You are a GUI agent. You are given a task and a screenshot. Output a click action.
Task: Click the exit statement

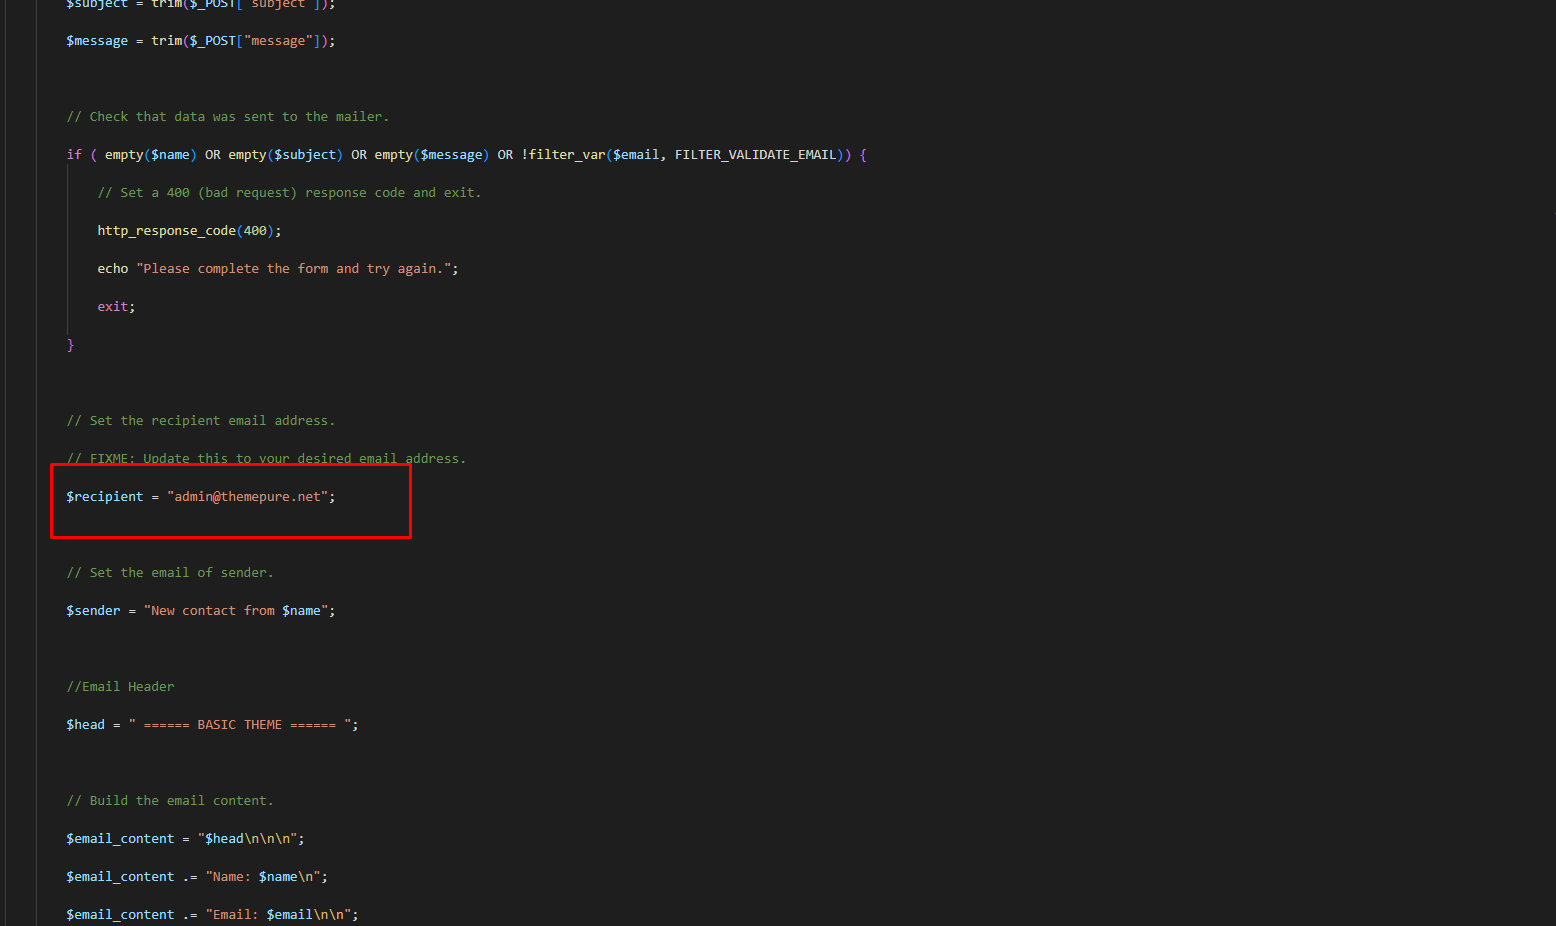coord(113,307)
